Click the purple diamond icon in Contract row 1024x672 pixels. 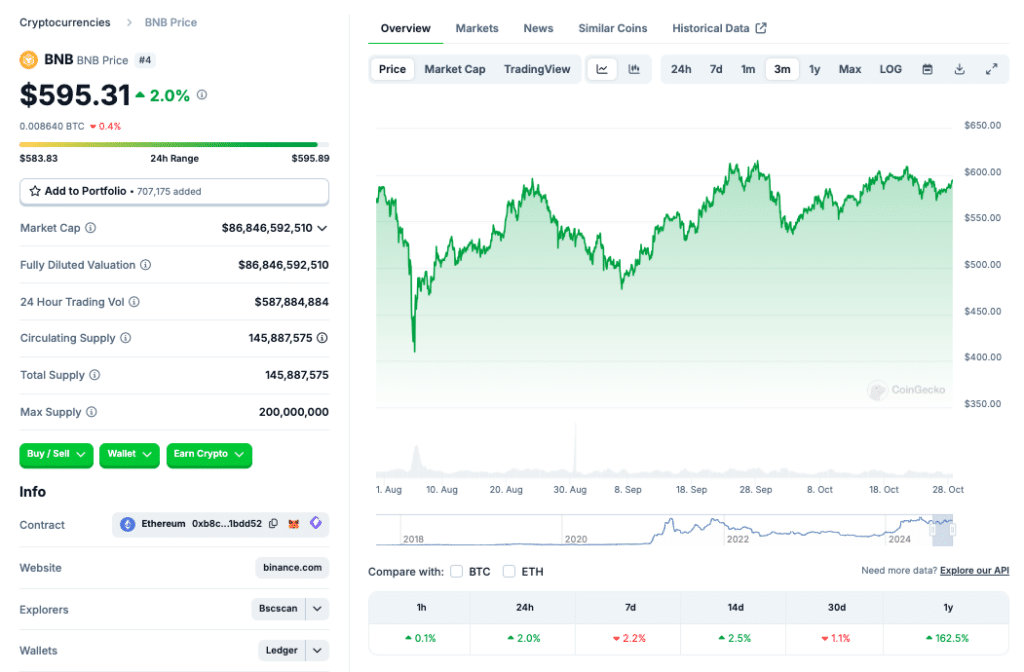click(316, 522)
